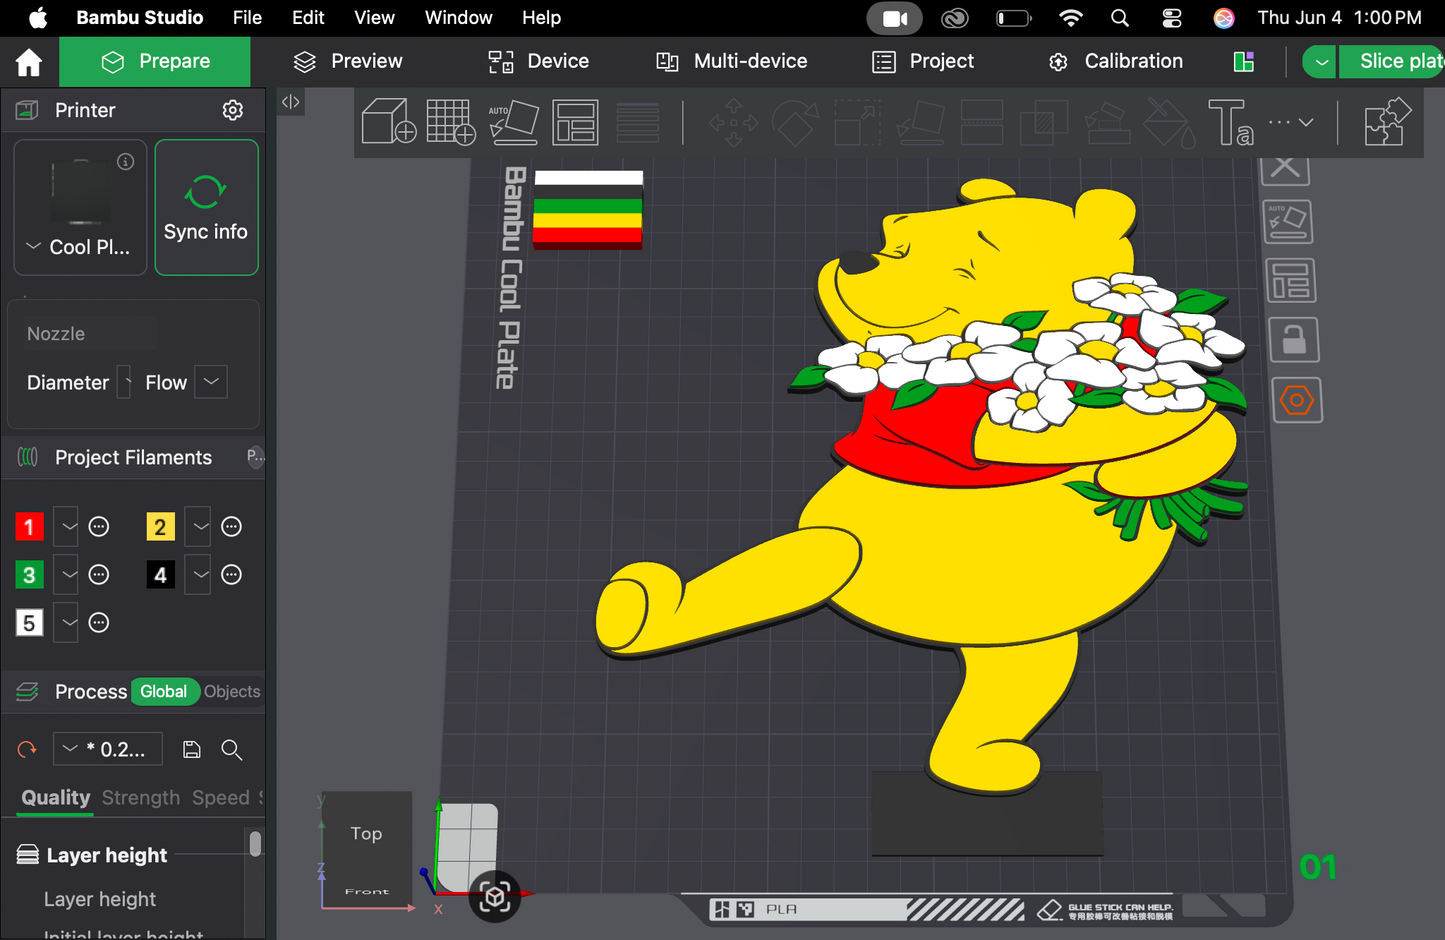Switch process mode to Objects
Screen dimensions: 1445x940
(232, 692)
